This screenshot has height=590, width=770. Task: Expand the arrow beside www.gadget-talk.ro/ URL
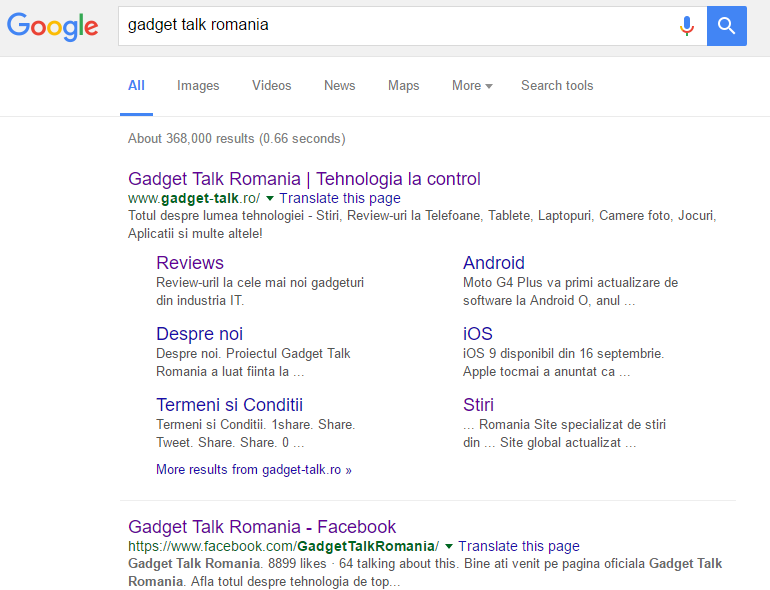click(x=270, y=198)
